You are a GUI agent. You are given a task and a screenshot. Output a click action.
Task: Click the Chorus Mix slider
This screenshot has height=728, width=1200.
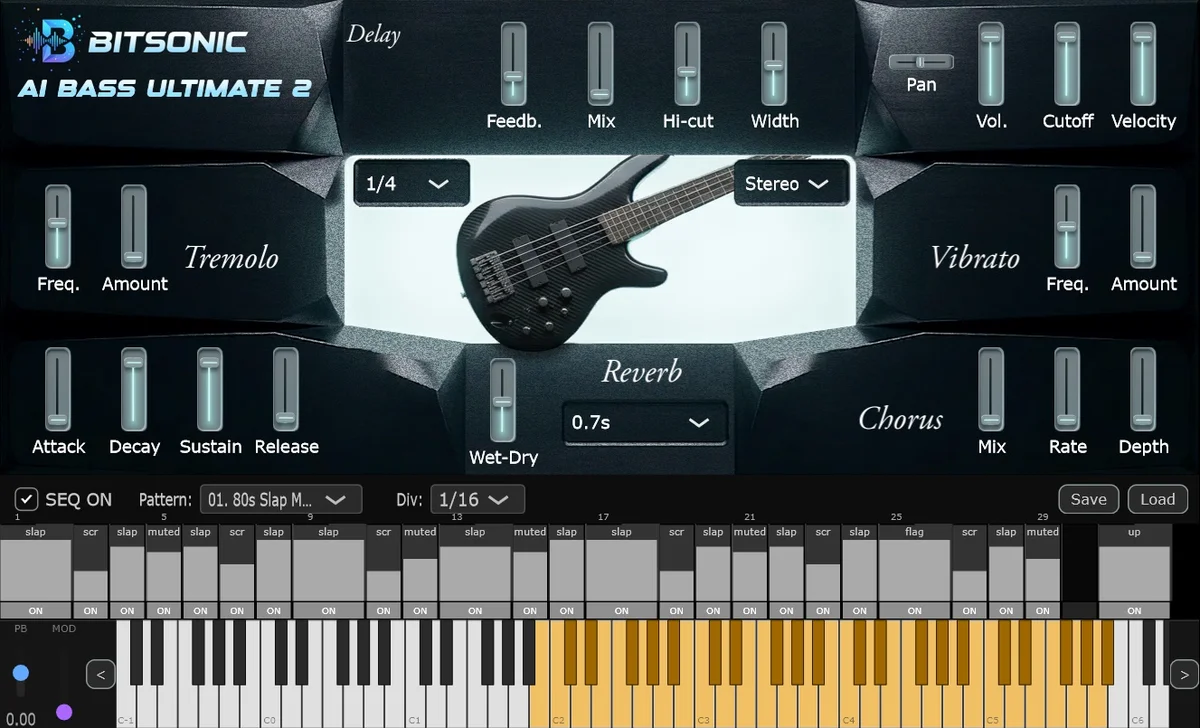(x=991, y=390)
